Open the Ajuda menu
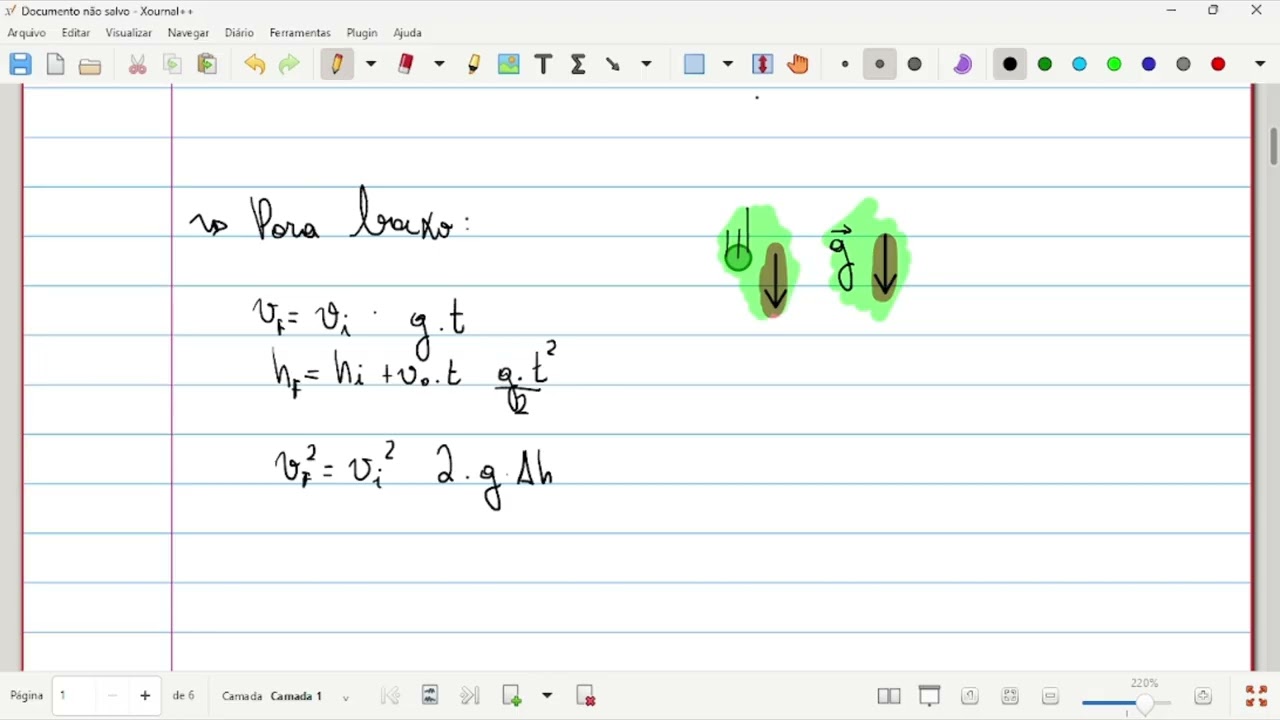Image resolution: width=1280 pixels, height=720 pixels. point(408,33)
